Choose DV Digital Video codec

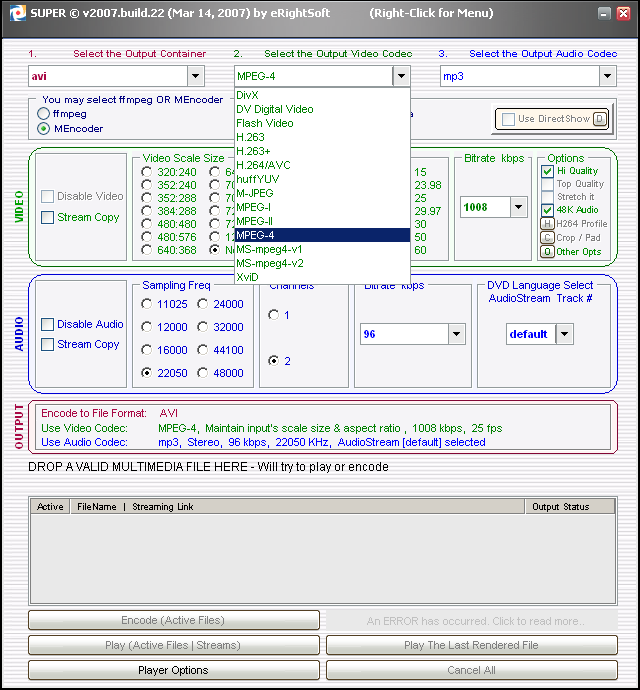(x=322, y=109)
